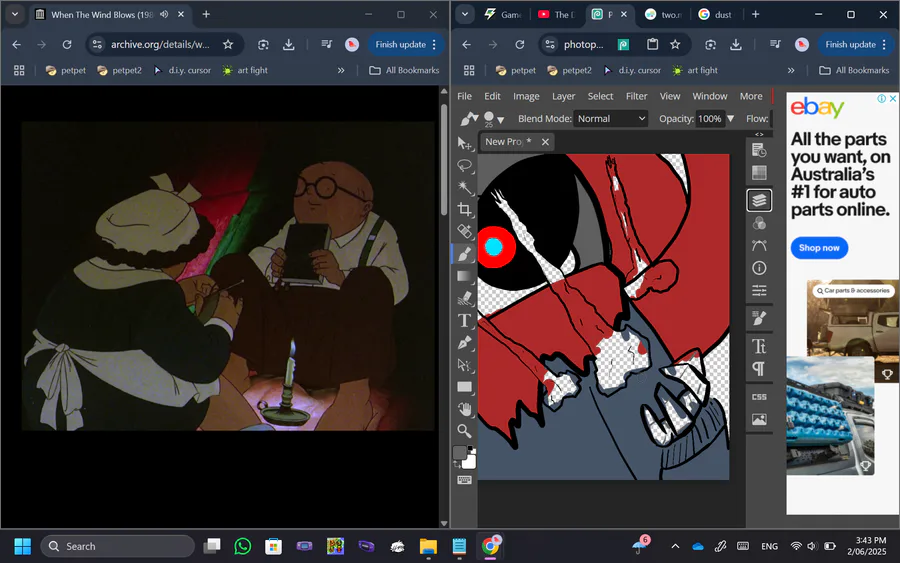Select the Eraser tool
Screen dimensions: 900x563
(x=464, y=298)
